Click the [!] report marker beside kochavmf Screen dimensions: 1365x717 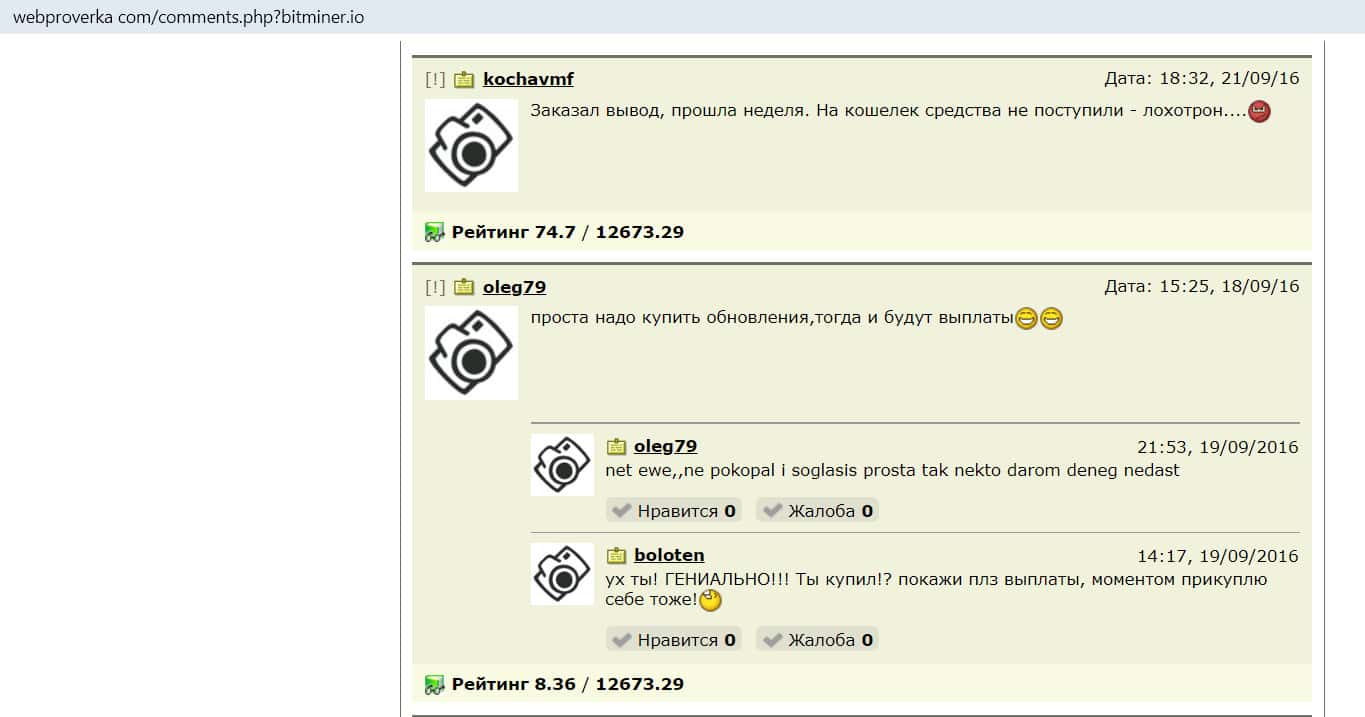(435, 79)
